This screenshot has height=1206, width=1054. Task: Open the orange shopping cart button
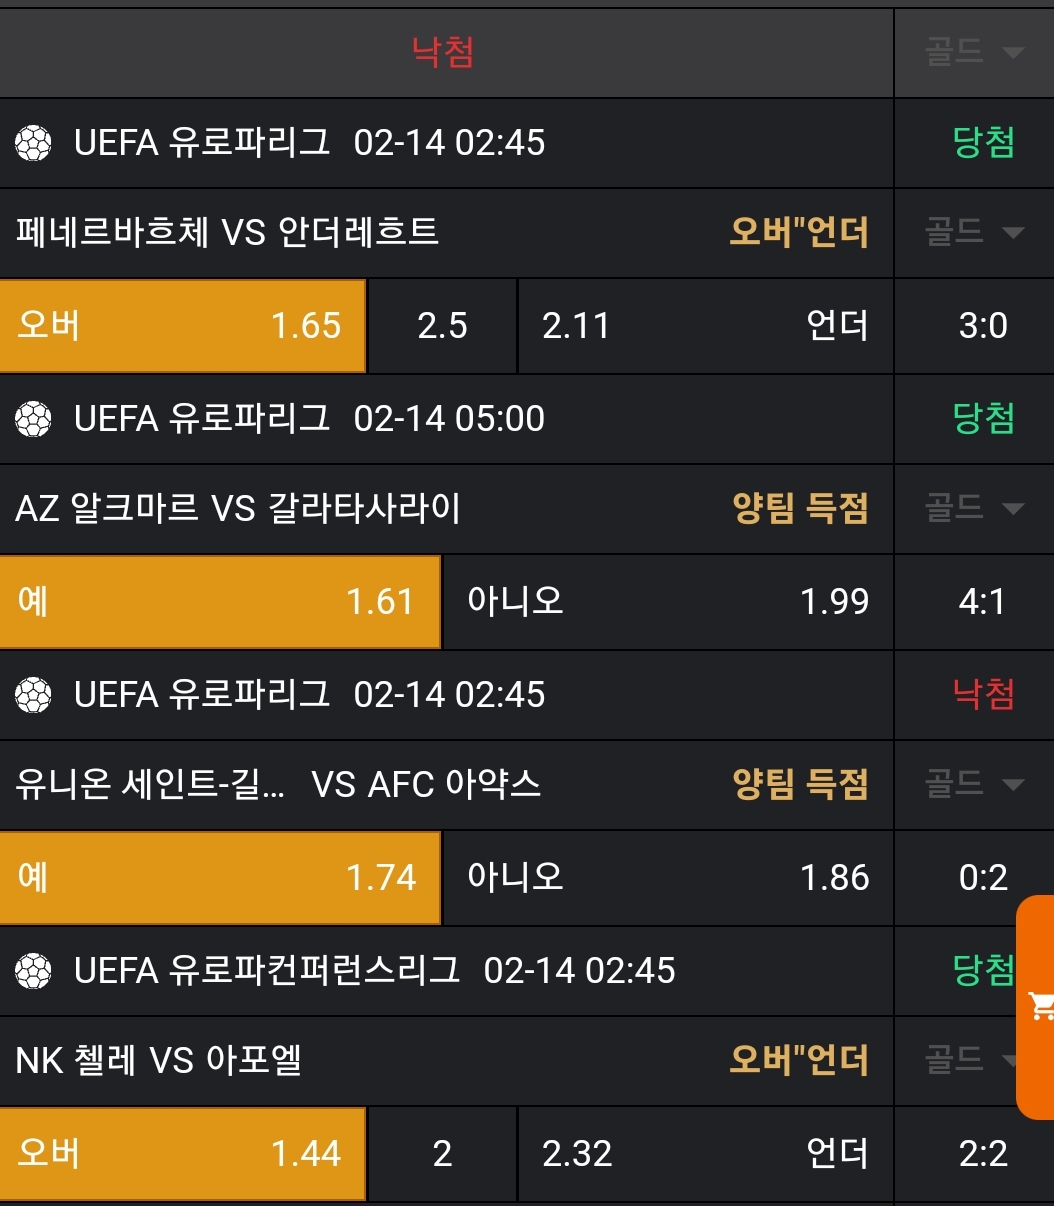pos(1038,1007)
